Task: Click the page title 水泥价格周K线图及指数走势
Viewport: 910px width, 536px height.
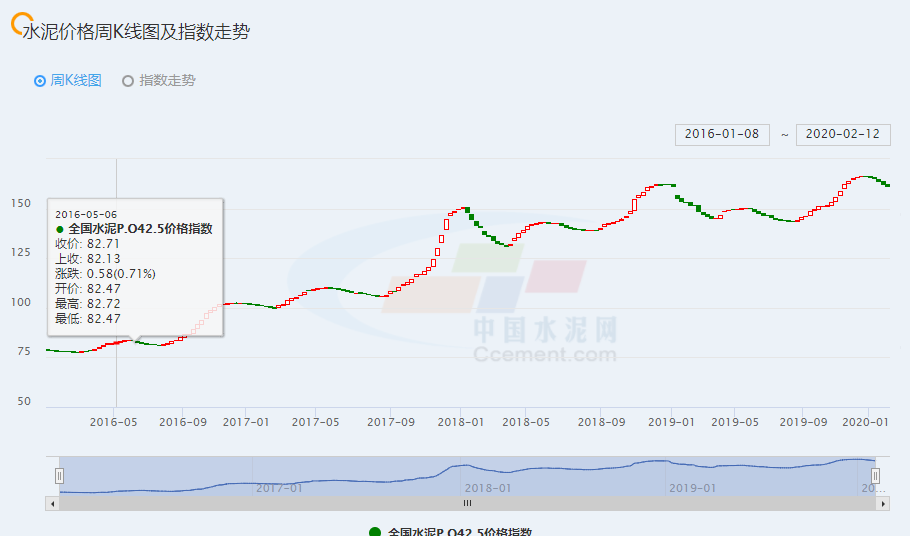Action: (136, 32)
